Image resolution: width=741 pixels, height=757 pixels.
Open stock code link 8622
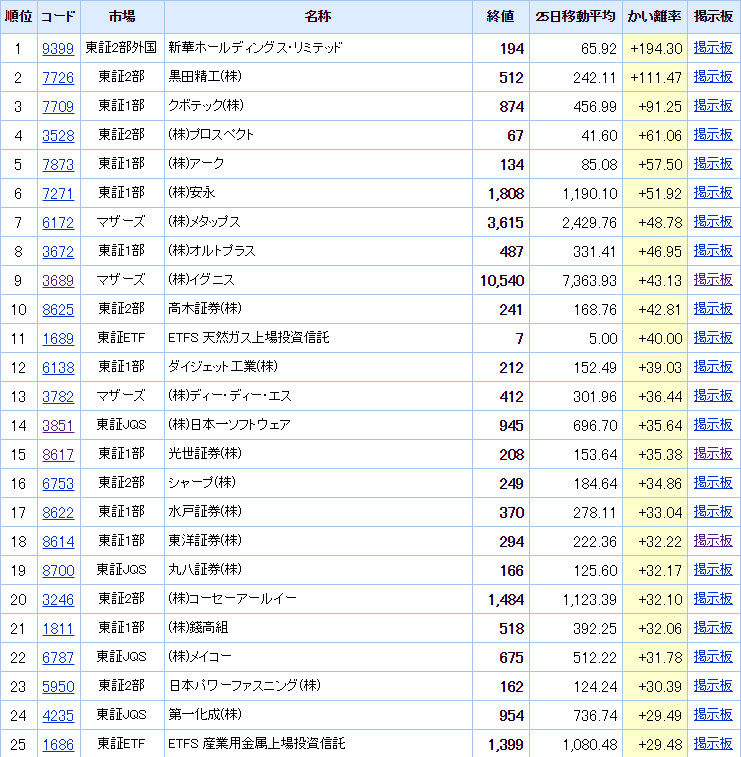[x=58, y=512]
